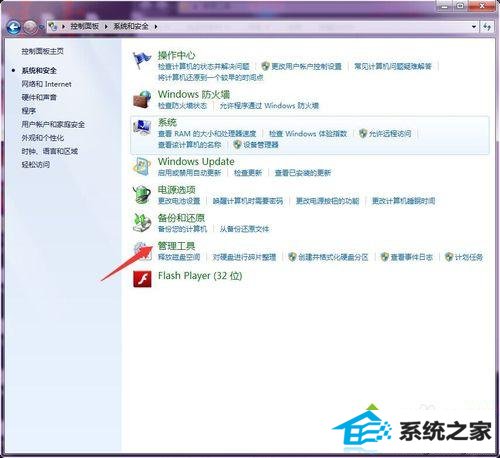
Task: Open 轻松访问 category
Action: (x=36, y=164)
